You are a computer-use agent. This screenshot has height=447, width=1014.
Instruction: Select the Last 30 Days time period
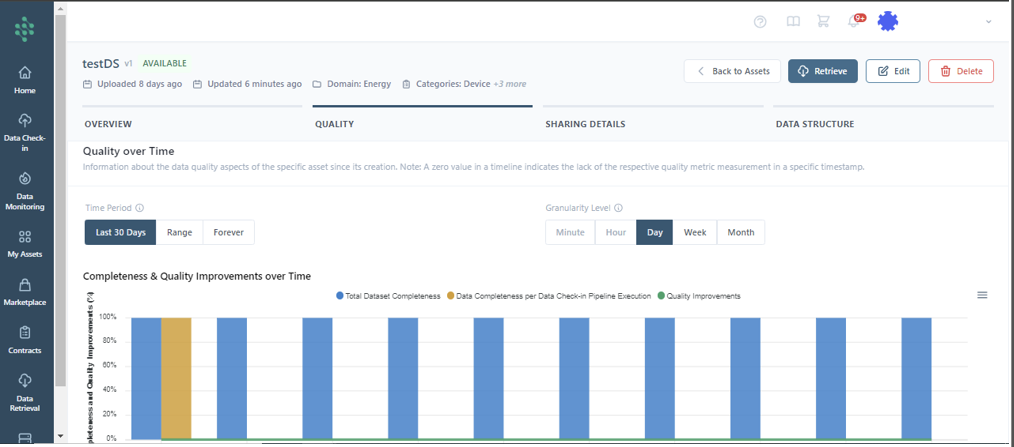click(120, 232)
